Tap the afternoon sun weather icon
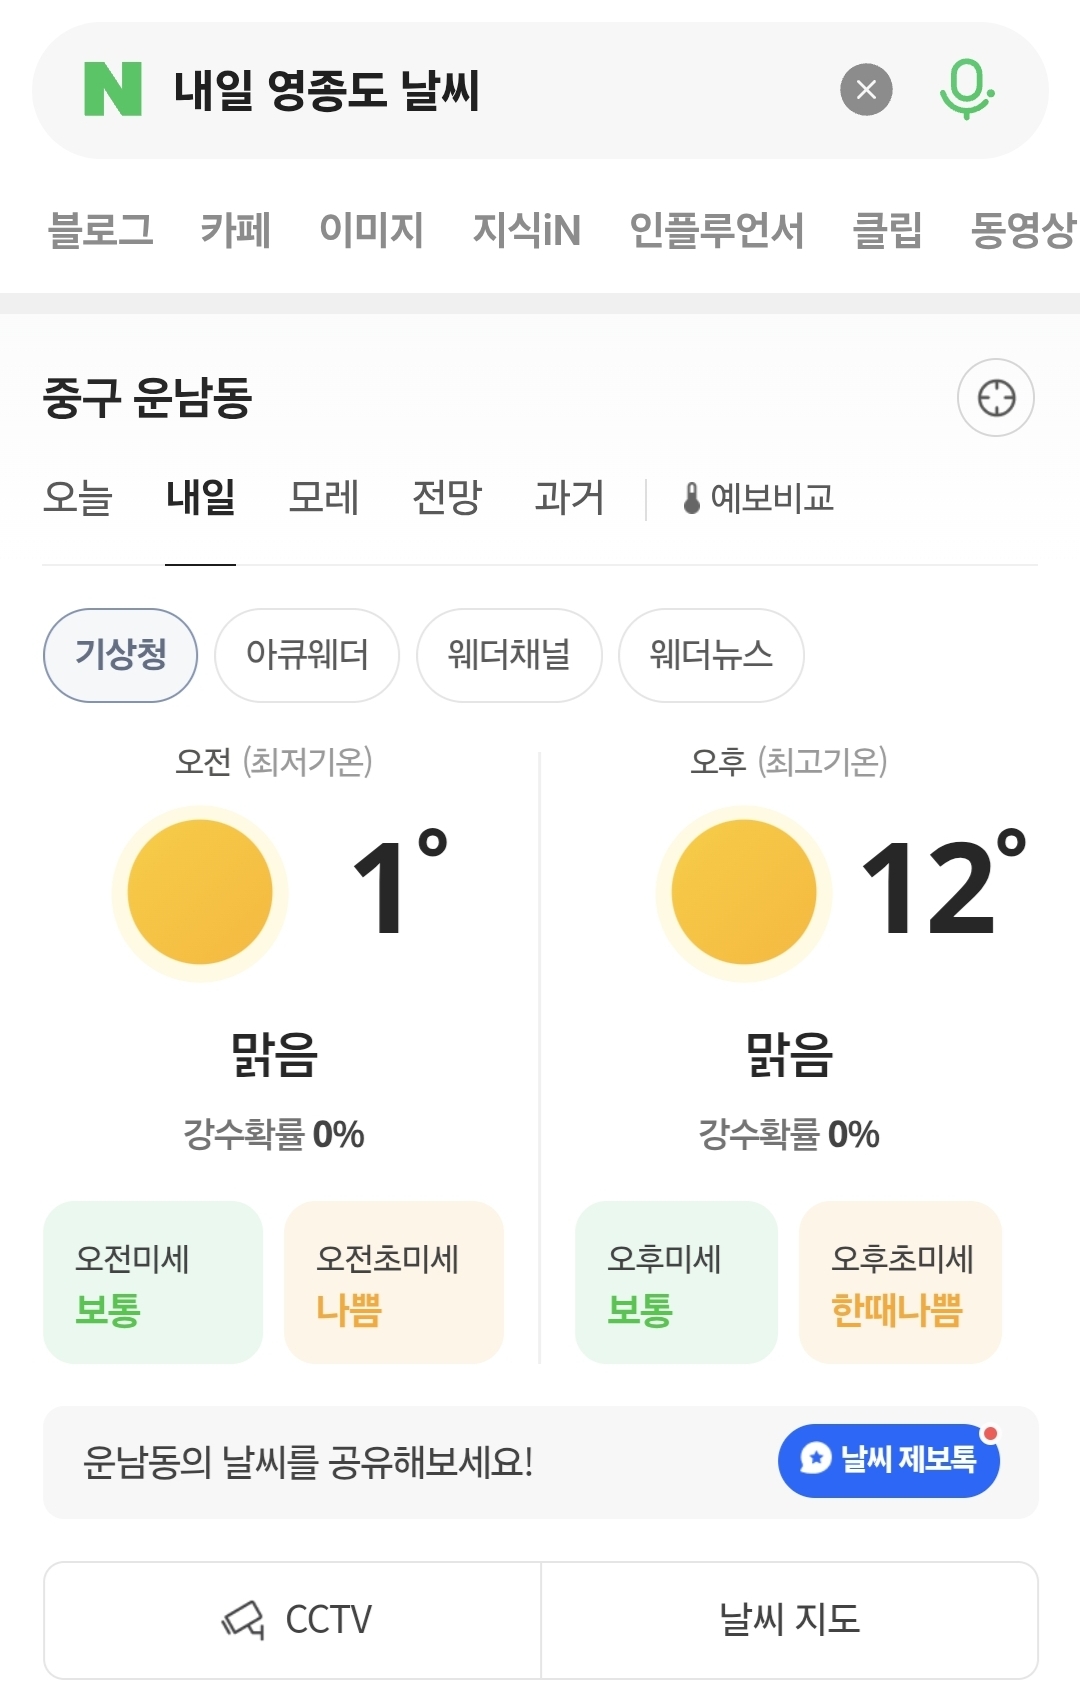The height and width of the screenshot is (1703, 1080). (x=743, y=892)
